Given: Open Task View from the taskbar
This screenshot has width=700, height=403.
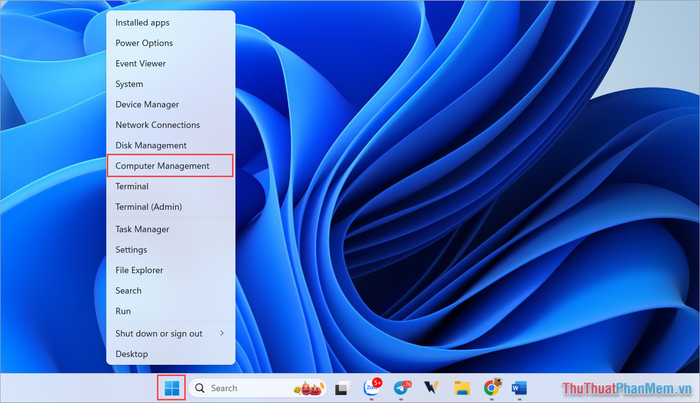Looking at the screenshot, I should 342,388.
